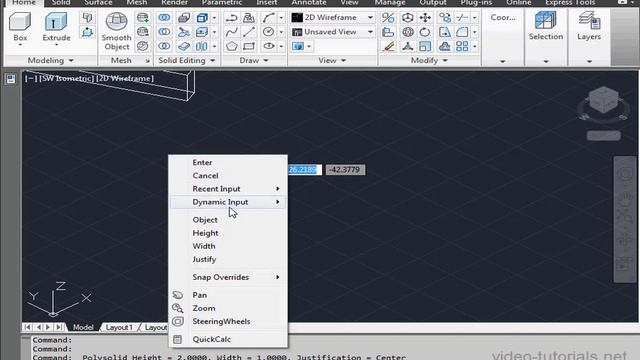Select the Justify option in context menu
This screenshot has height=360, width=640.
click(x=228, y=259)
